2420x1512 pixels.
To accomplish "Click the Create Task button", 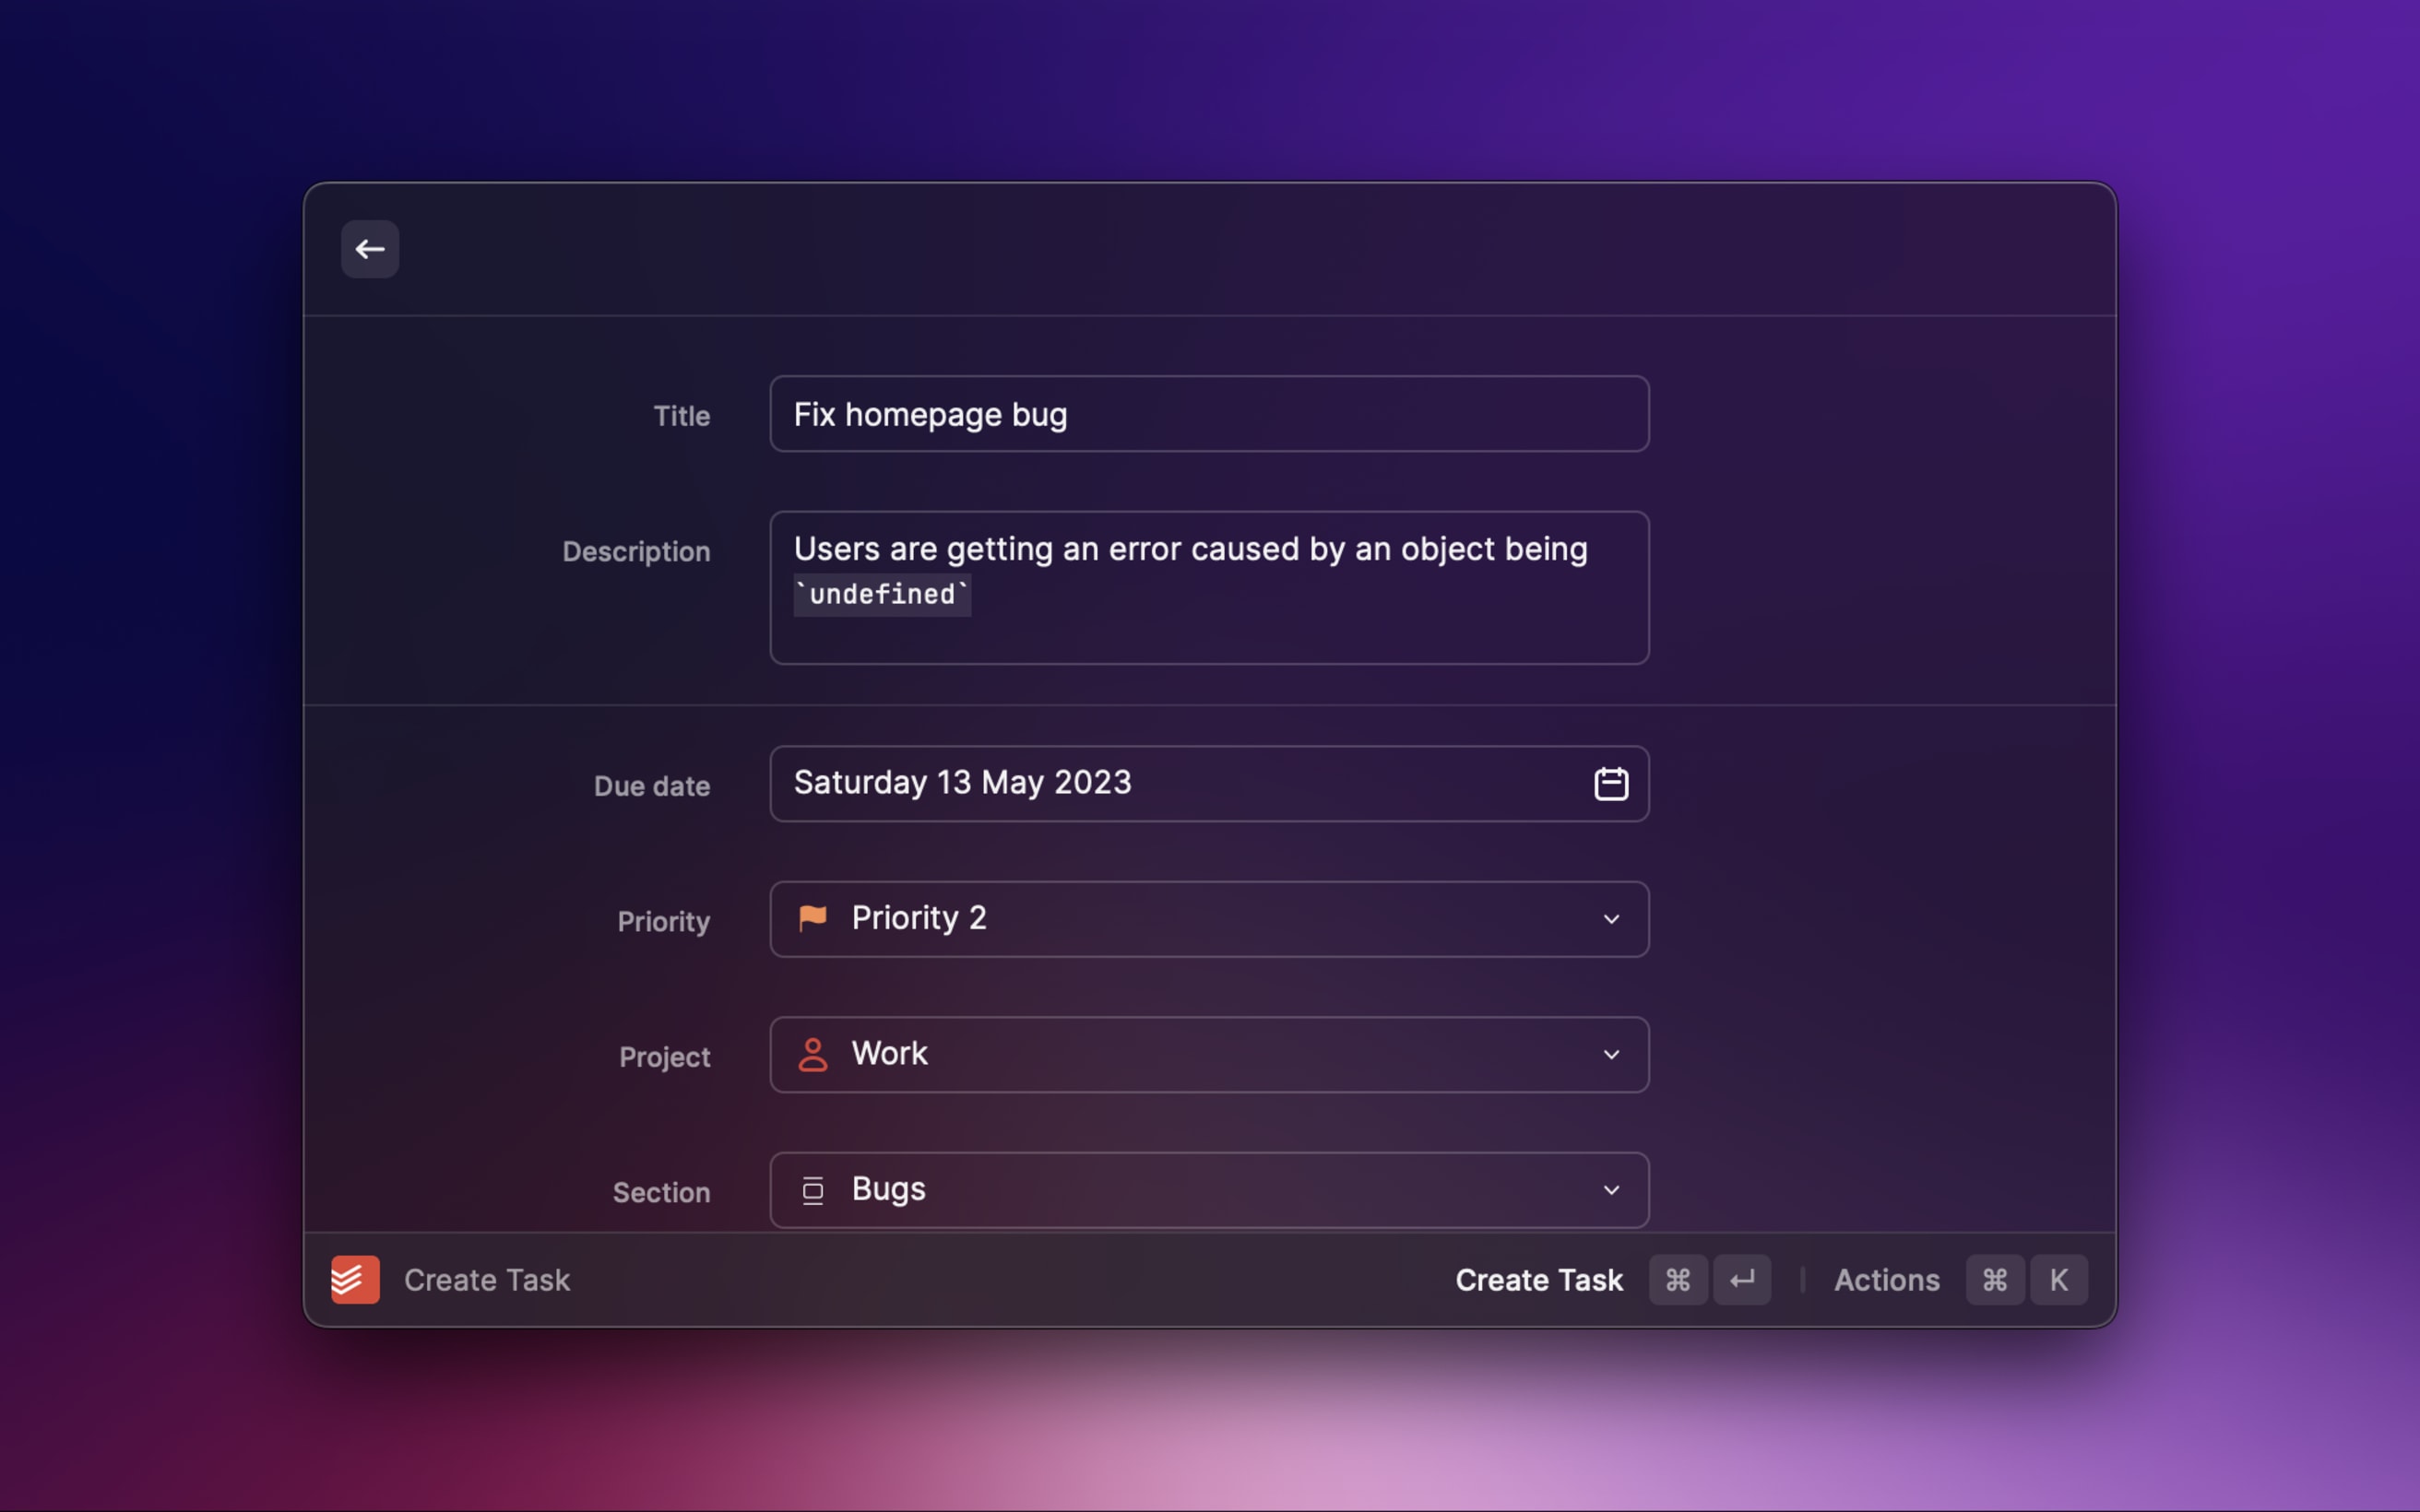I will (x=1538, y=1277).
